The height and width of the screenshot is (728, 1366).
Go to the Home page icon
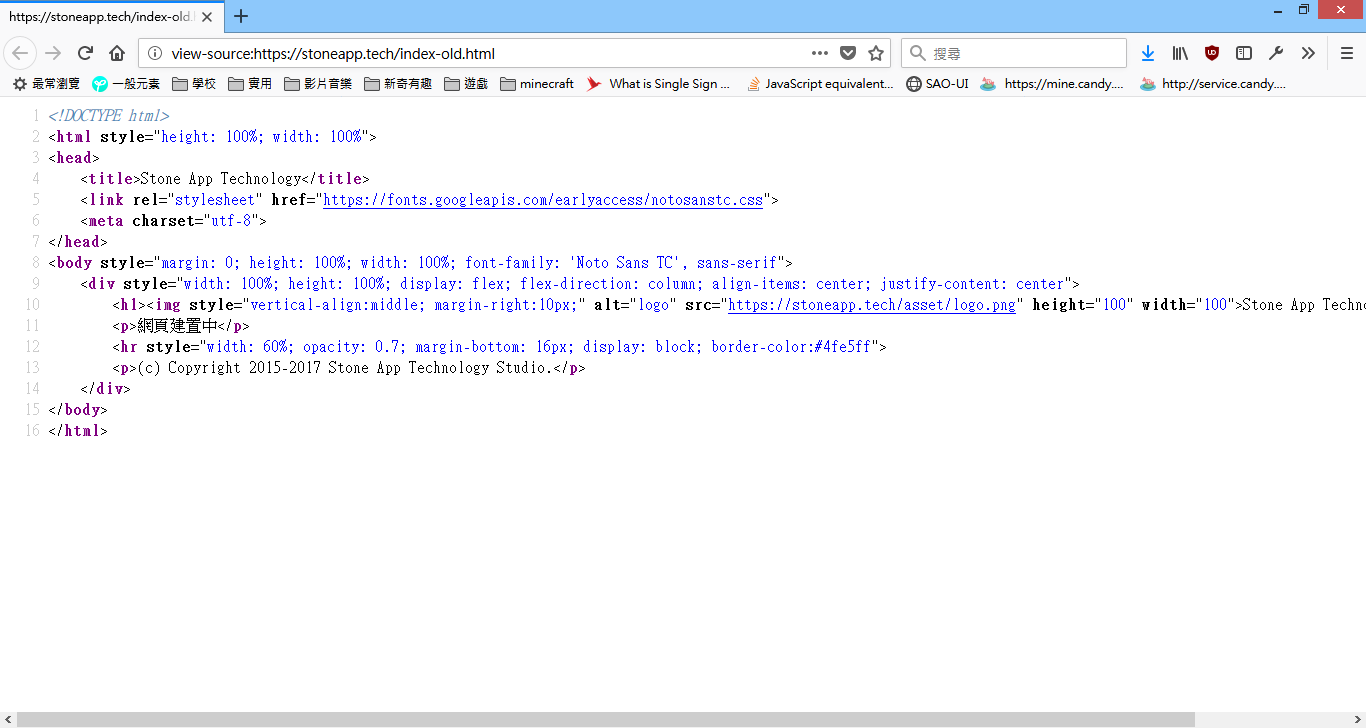117,53
